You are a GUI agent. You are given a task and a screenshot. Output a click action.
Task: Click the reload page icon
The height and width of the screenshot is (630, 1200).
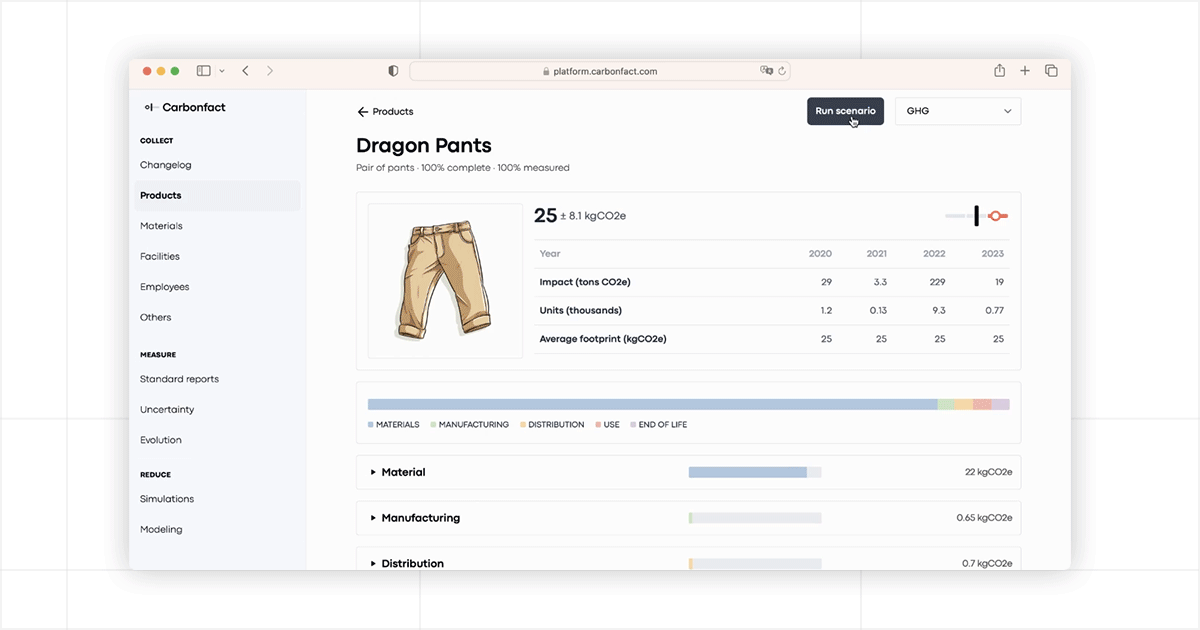(x=781, y=70)
